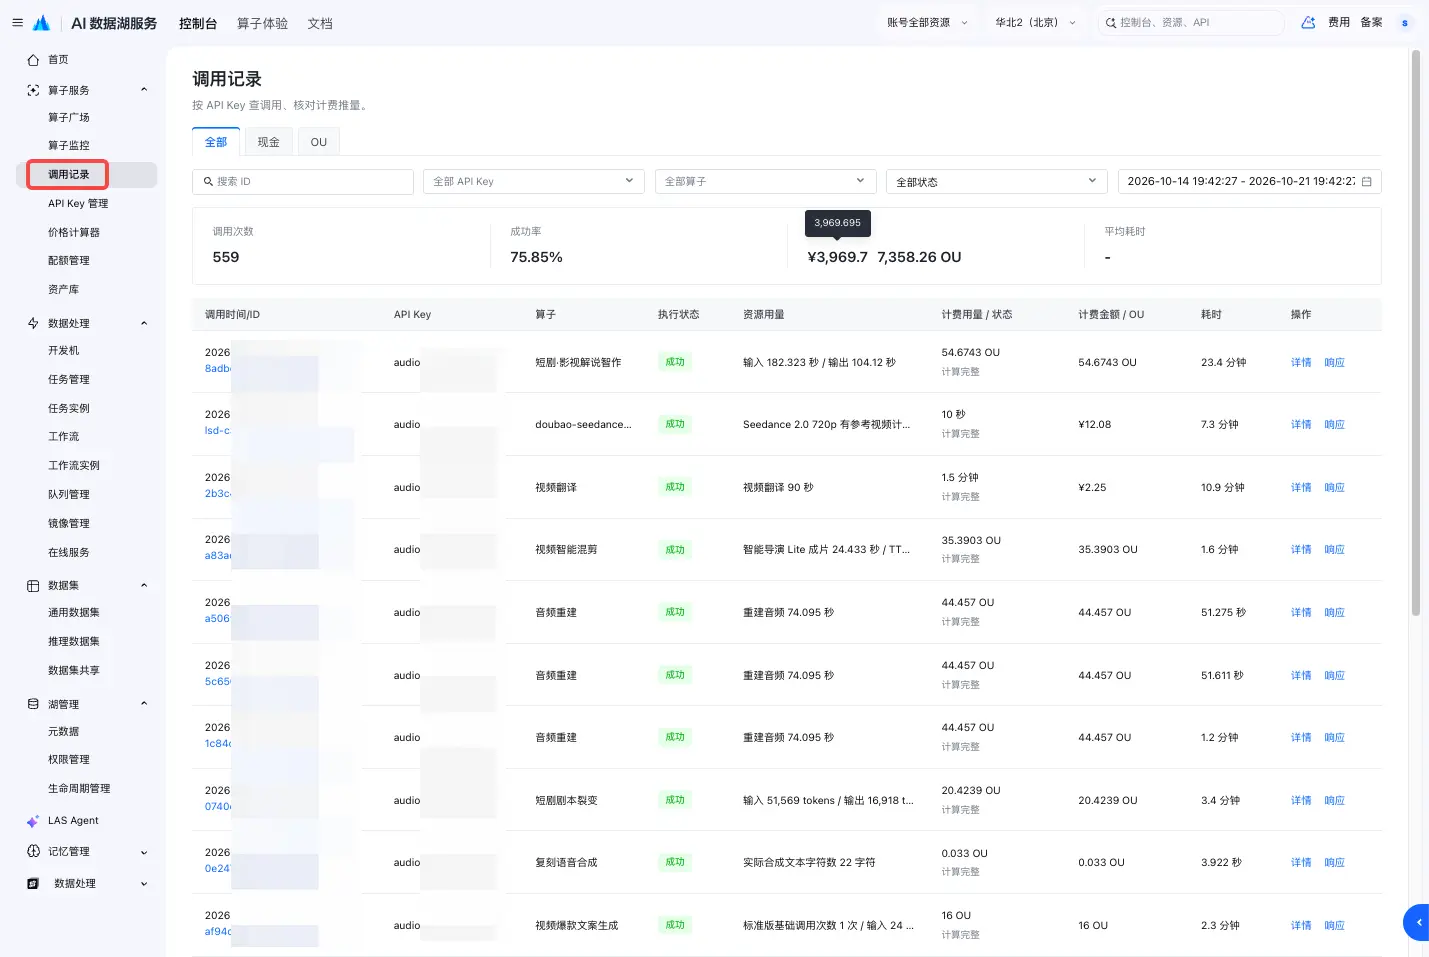
Task: Click the 算子服务 section icon
Action: 33,90
